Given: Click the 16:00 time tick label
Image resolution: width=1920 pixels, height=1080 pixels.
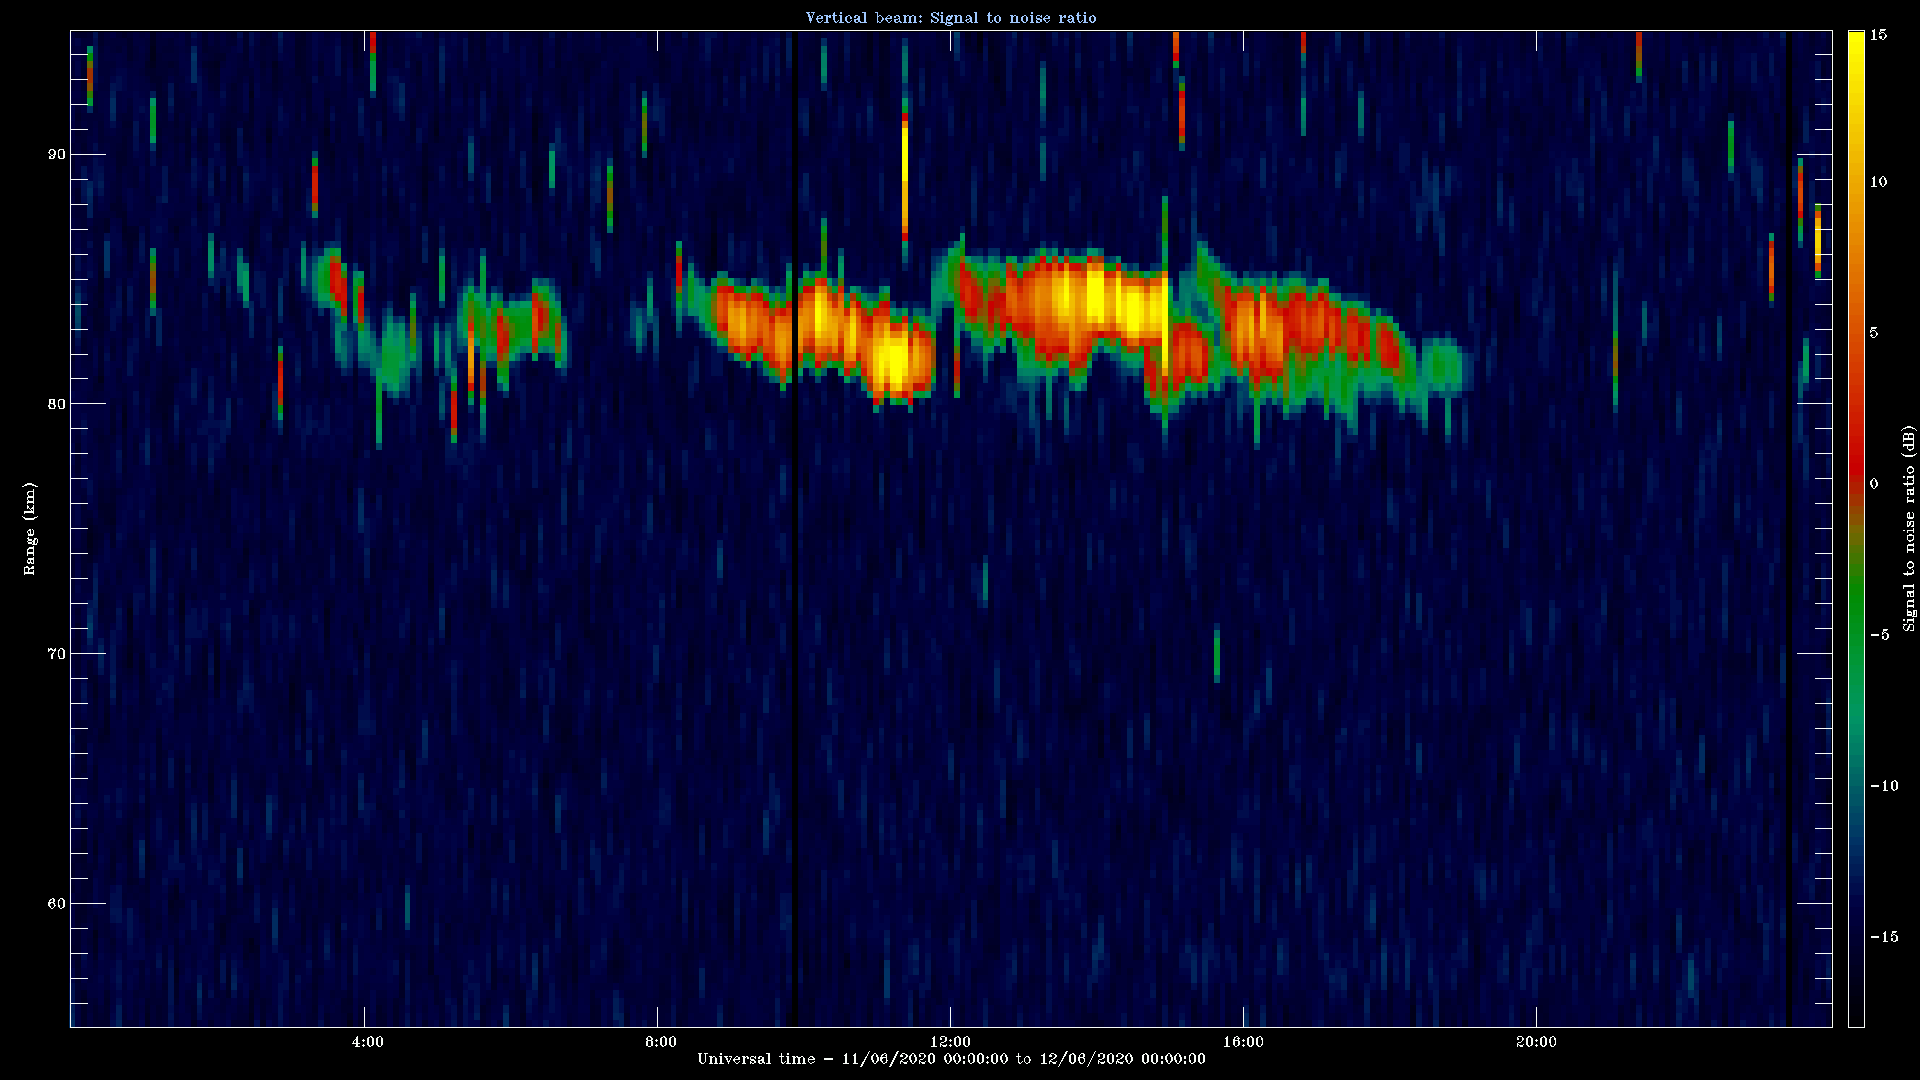Looking at the screenshot, I should [x=1243, y=1042].
